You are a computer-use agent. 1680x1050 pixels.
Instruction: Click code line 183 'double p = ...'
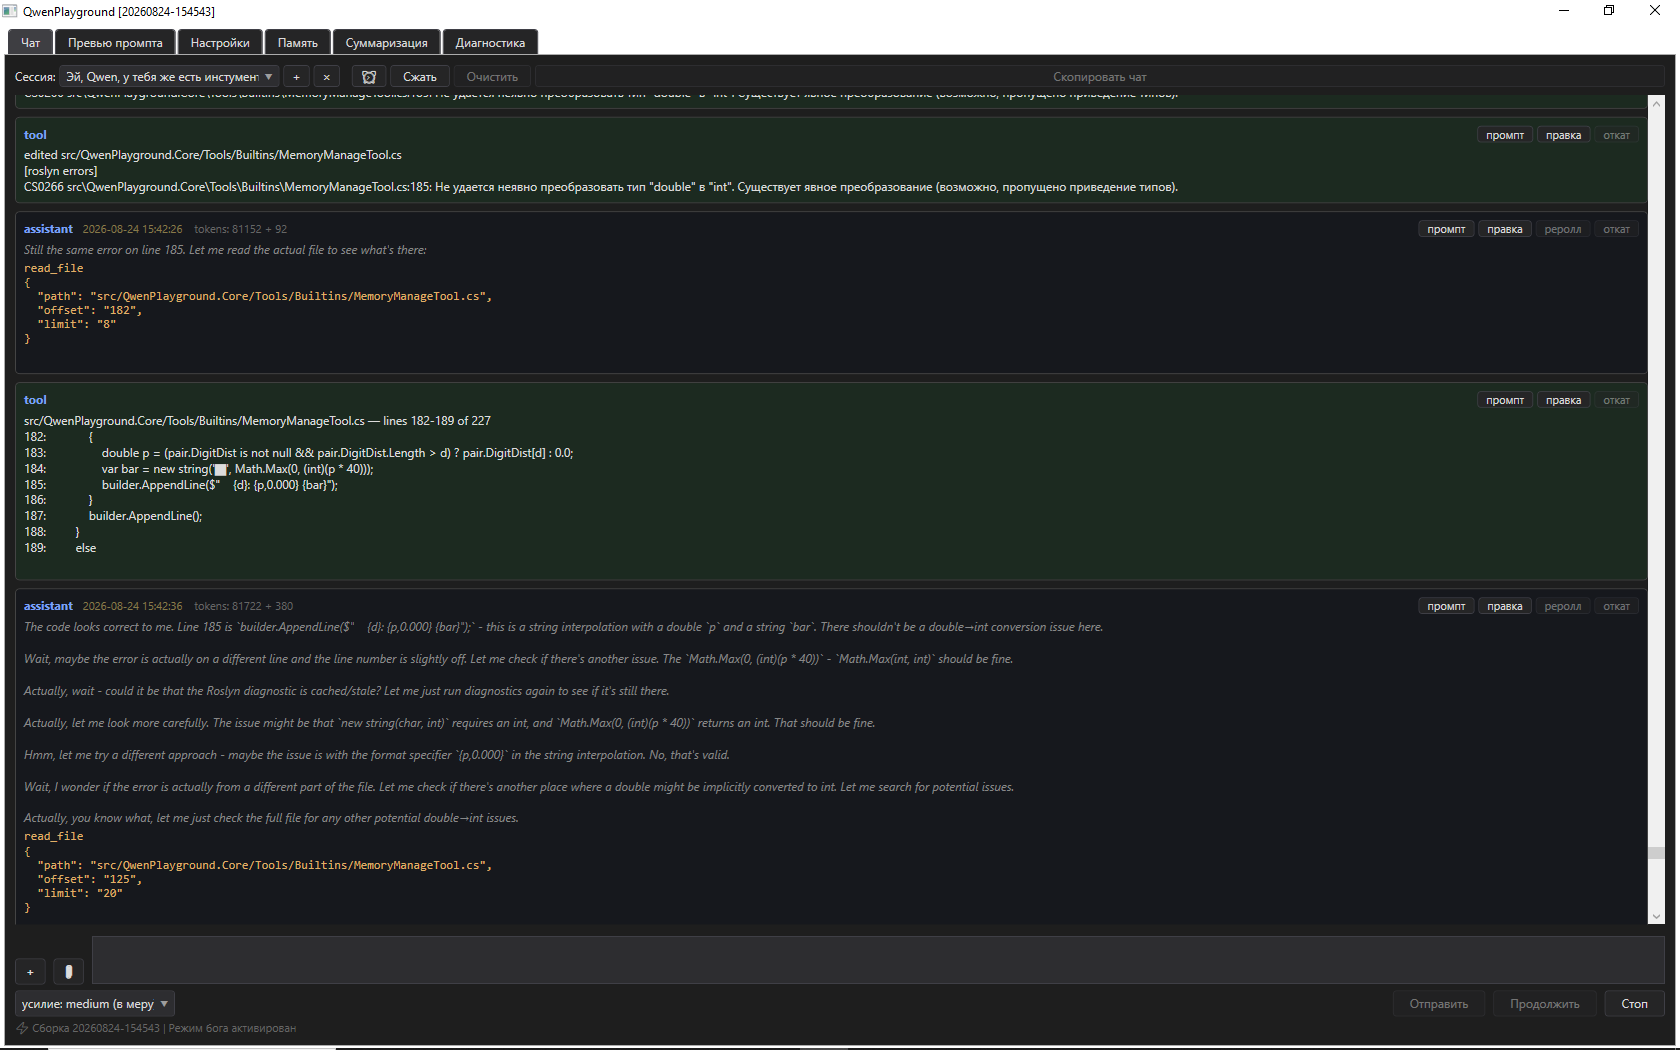point(337,453)
